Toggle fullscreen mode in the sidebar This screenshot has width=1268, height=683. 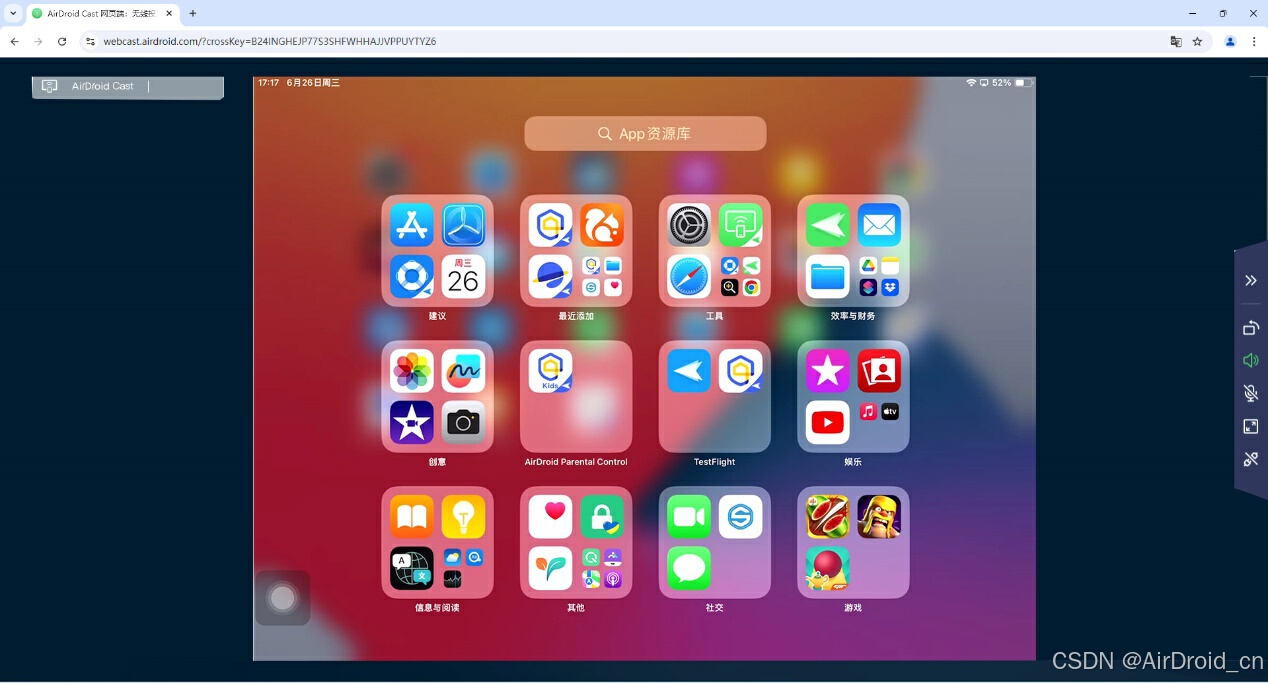coord(1250,426)
